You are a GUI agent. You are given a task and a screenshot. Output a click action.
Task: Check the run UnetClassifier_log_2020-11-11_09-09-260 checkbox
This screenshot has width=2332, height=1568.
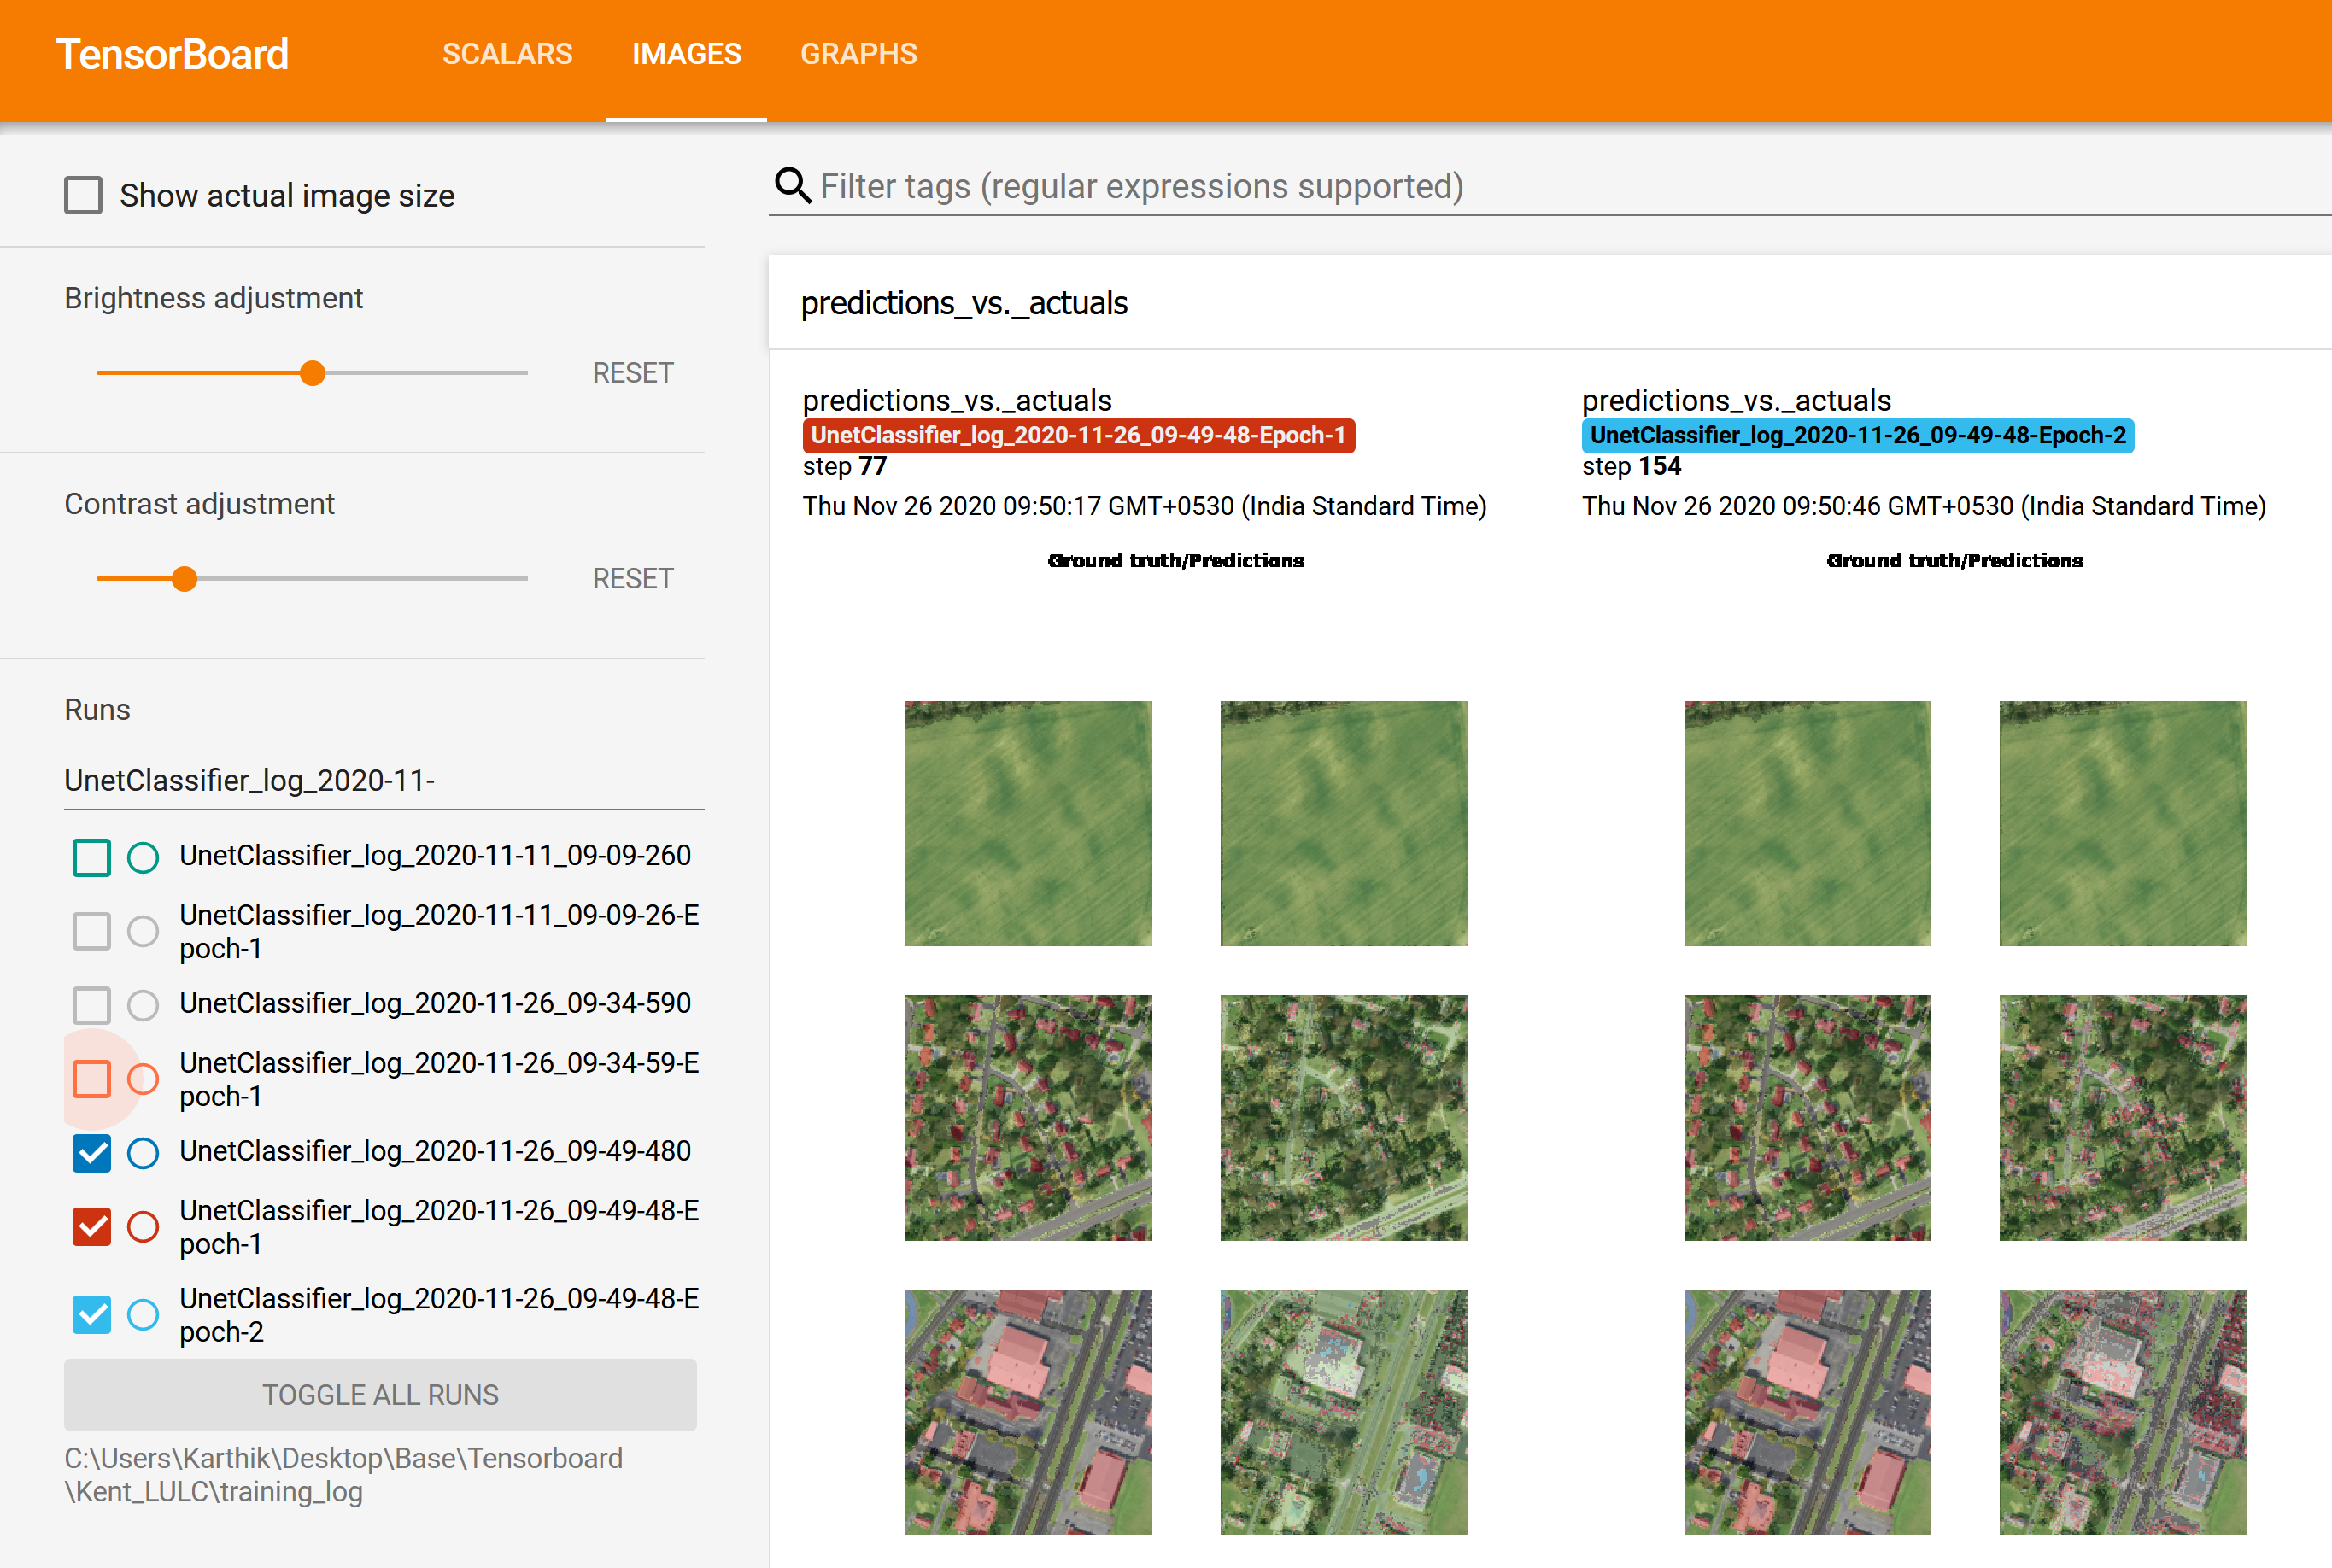(92, 857)
